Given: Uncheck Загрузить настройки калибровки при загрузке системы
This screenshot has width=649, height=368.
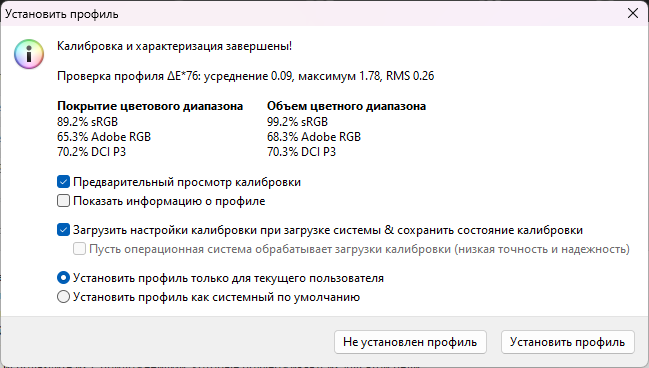Looking at the screenshot, I should [x=63, y=230].
